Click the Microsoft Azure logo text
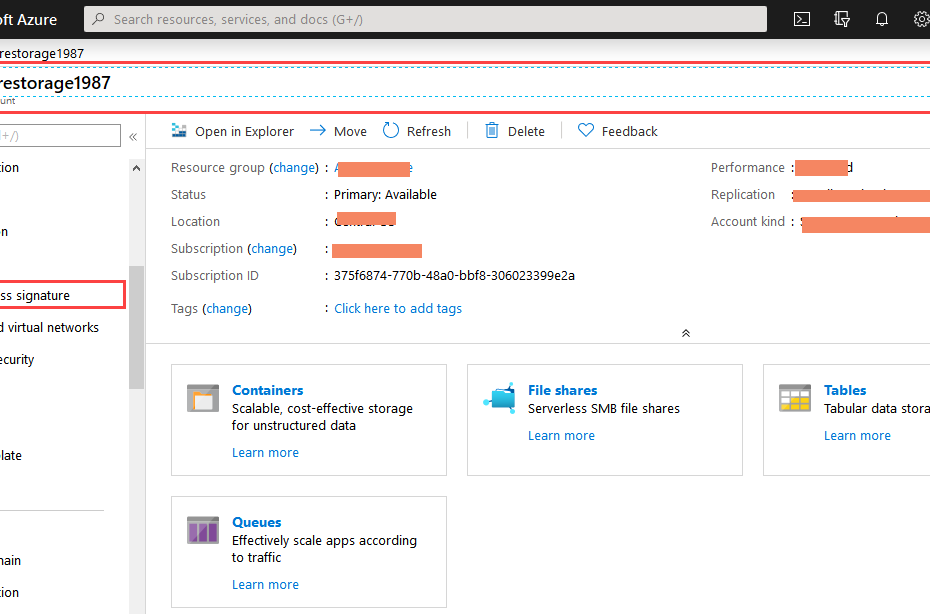This screenshot has height=614, width=930. click(28, 20)
